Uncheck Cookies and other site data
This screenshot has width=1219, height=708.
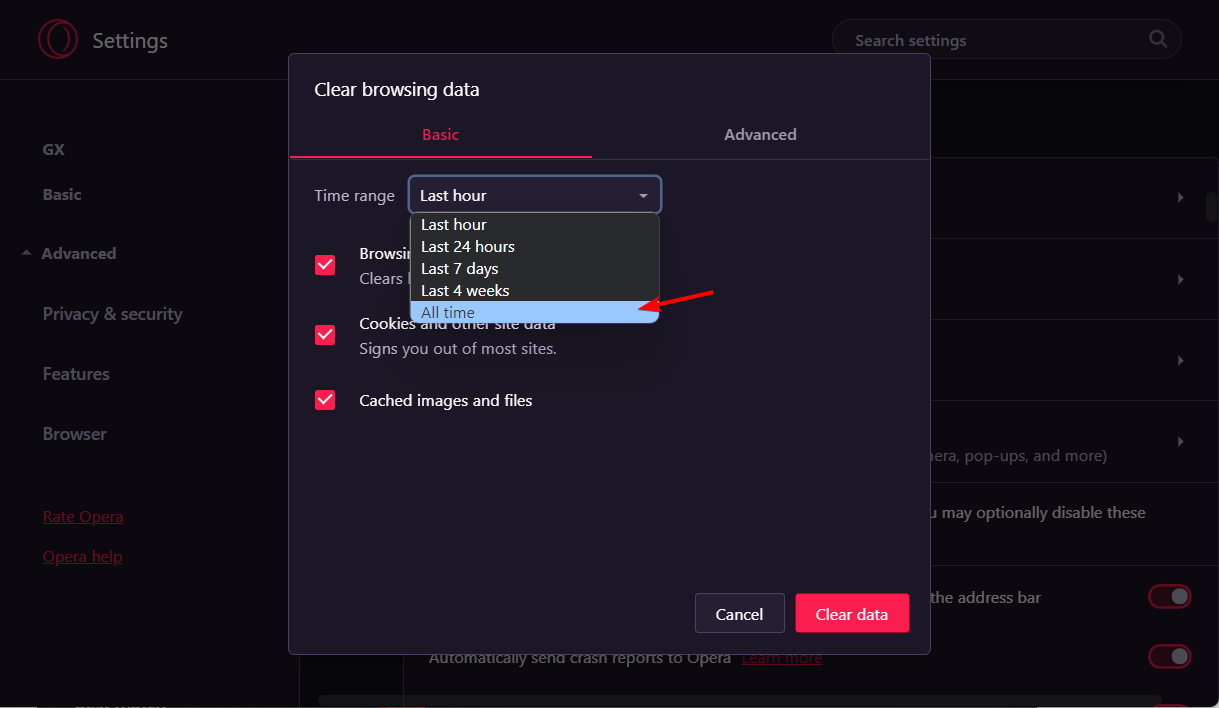[x=325, y=335]
